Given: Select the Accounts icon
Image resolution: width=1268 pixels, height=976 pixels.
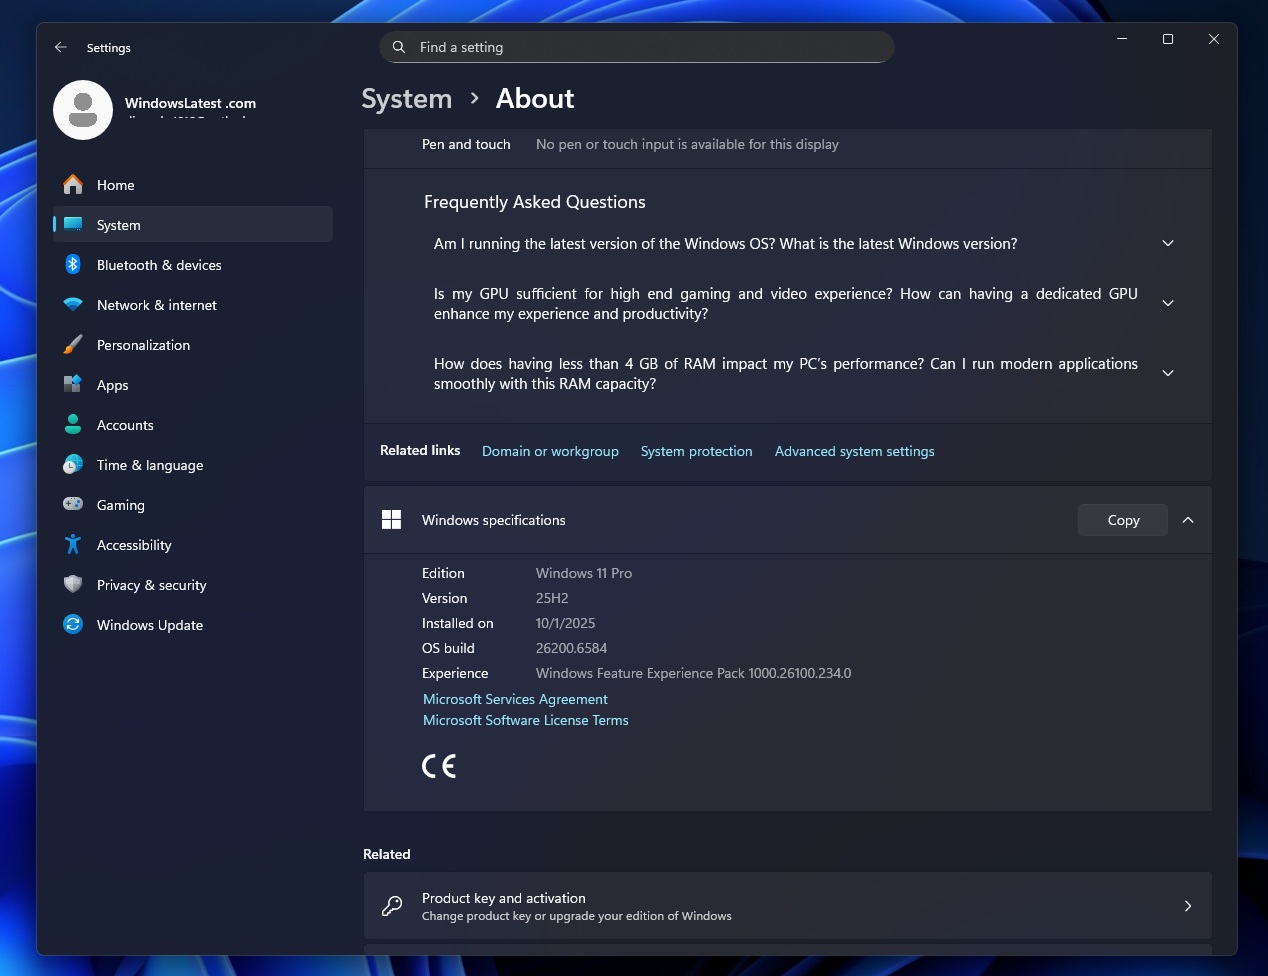Looking at the screenshot, I should click(73, 425).
